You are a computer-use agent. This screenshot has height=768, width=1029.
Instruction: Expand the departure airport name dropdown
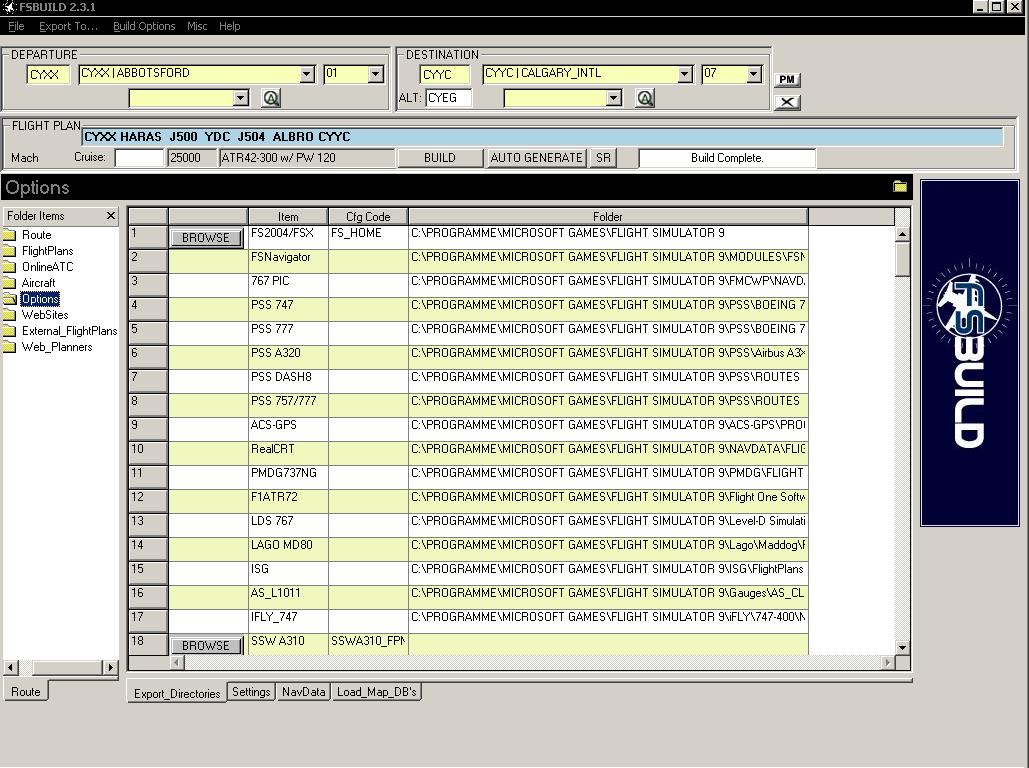click(x=306, y=74)
